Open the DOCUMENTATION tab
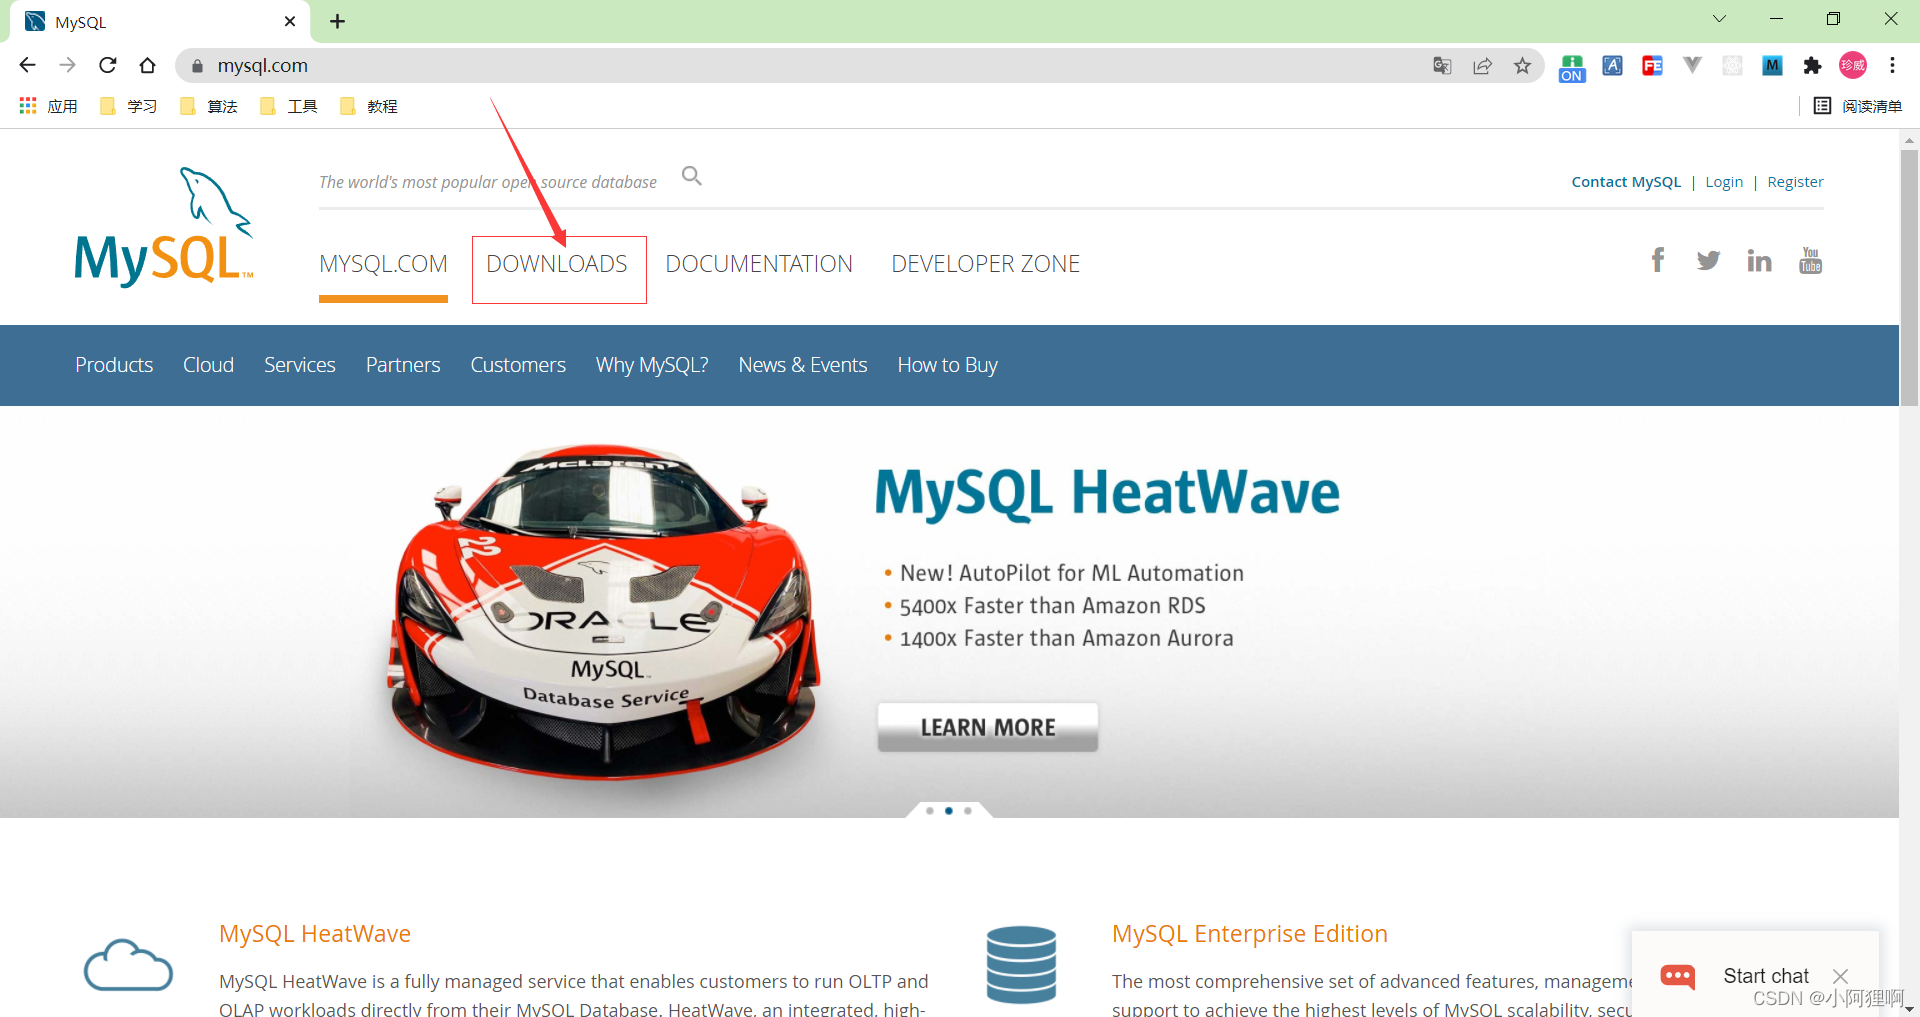The image size is (1920, 1017). coord(759,264)
